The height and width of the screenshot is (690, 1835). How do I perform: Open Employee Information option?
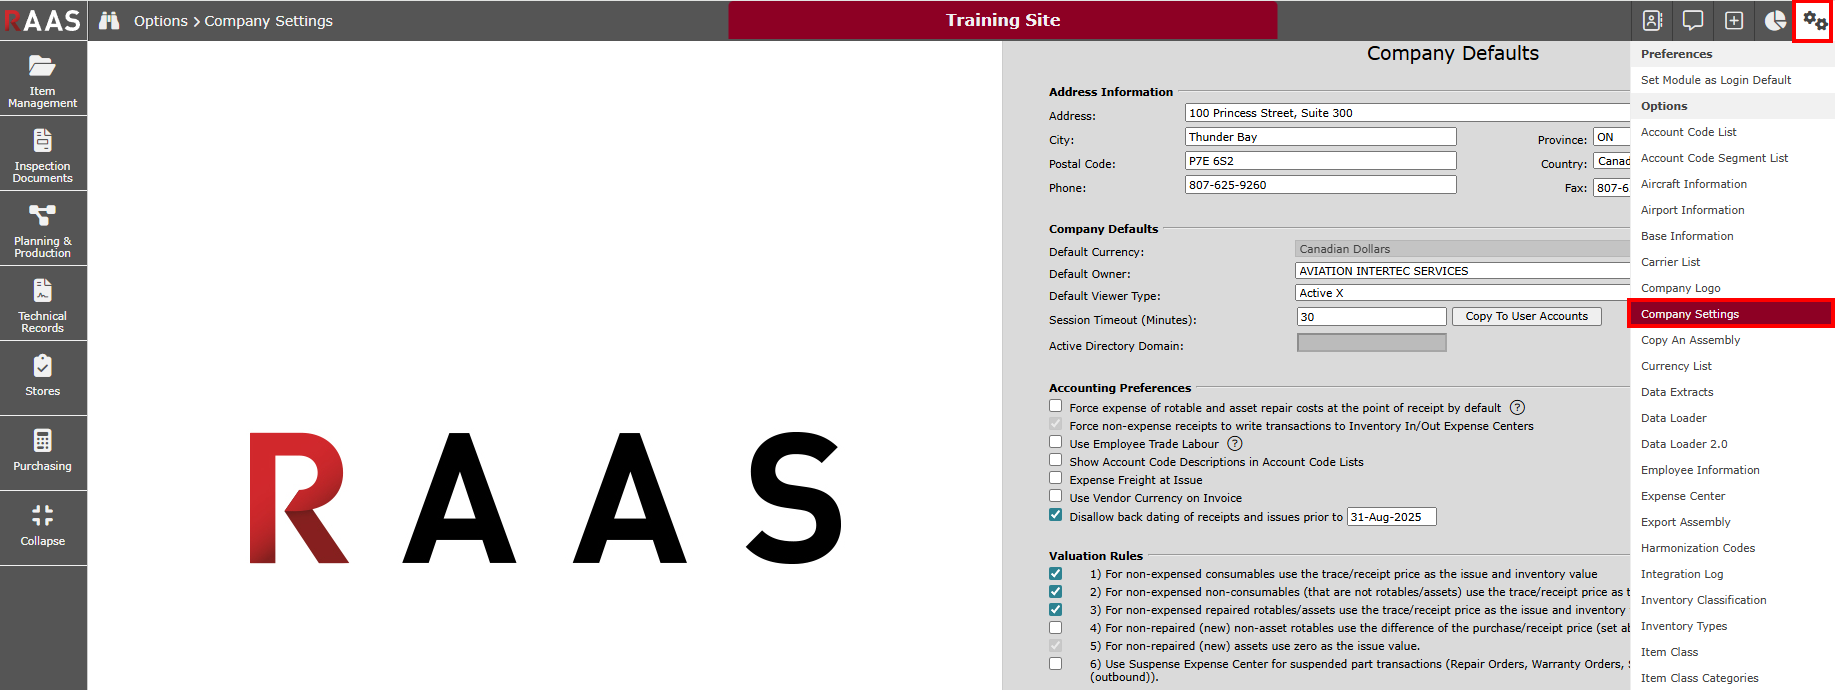pyautogui.click(x=1732, y=470)
